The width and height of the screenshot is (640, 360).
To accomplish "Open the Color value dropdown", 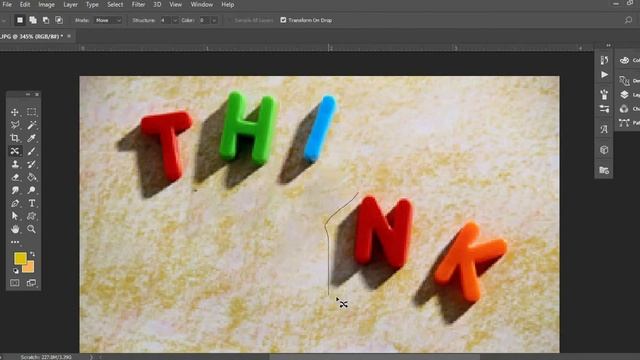I will 214,20.
